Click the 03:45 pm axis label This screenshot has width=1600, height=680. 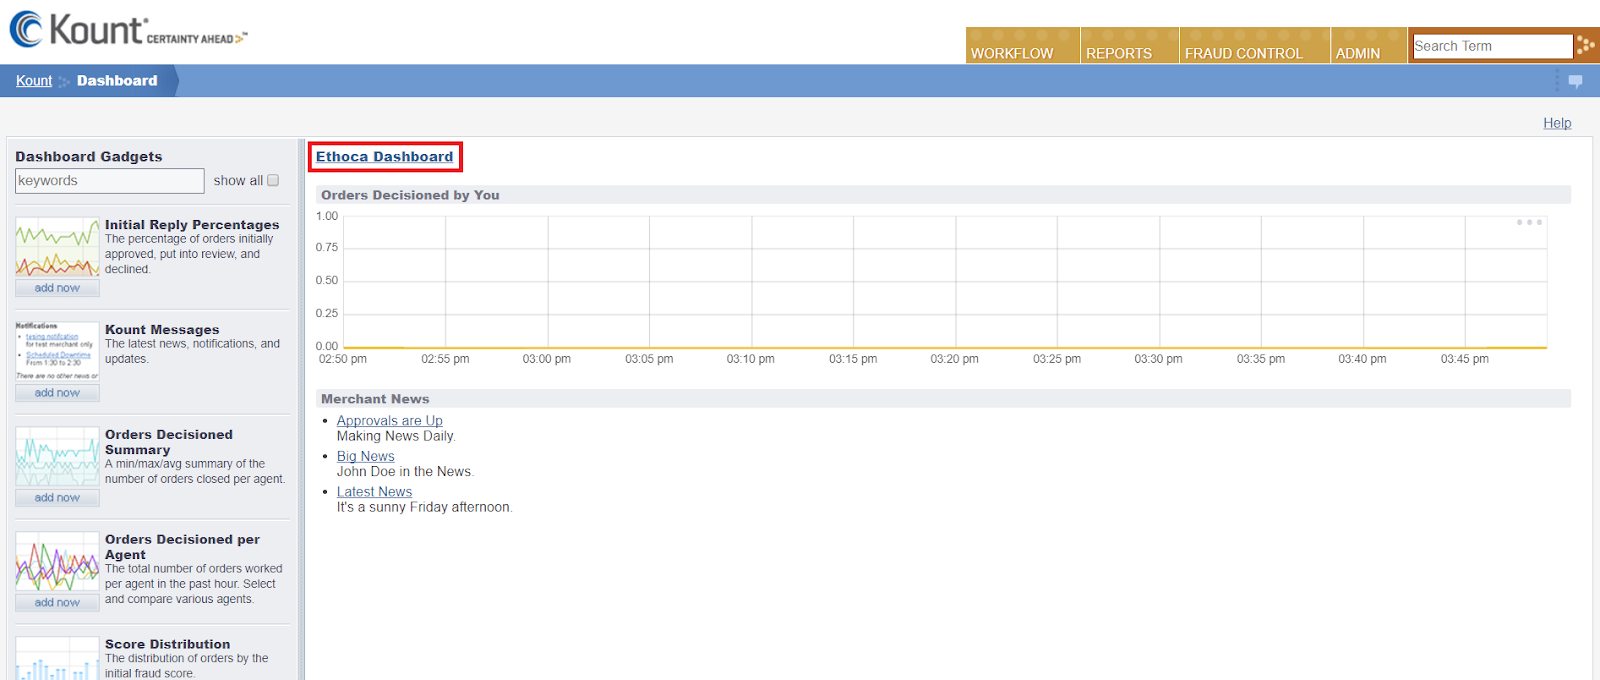pos(1465,359)
